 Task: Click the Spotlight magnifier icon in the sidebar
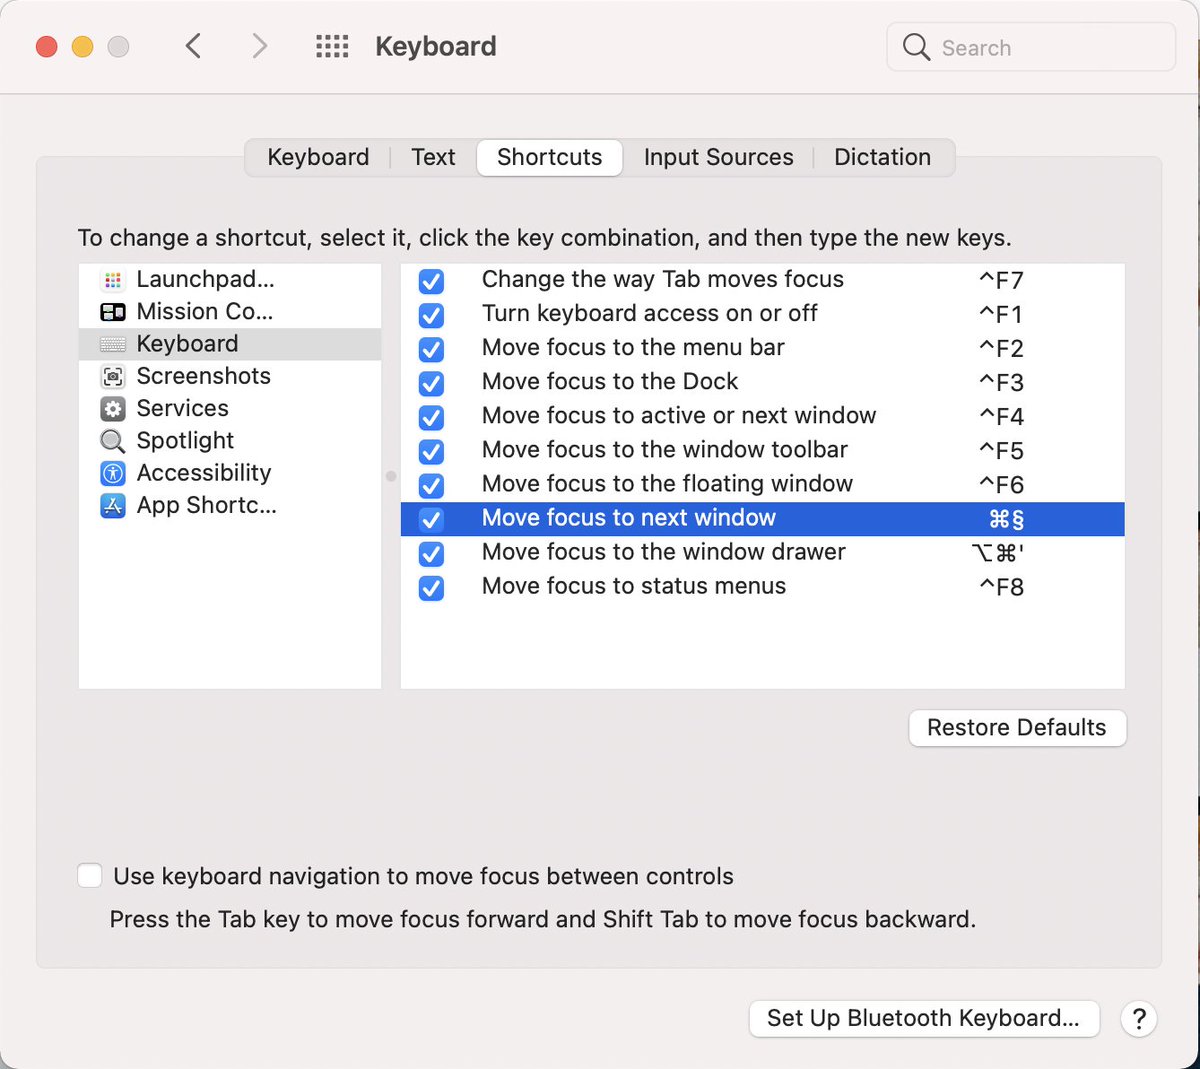(113, 441)
